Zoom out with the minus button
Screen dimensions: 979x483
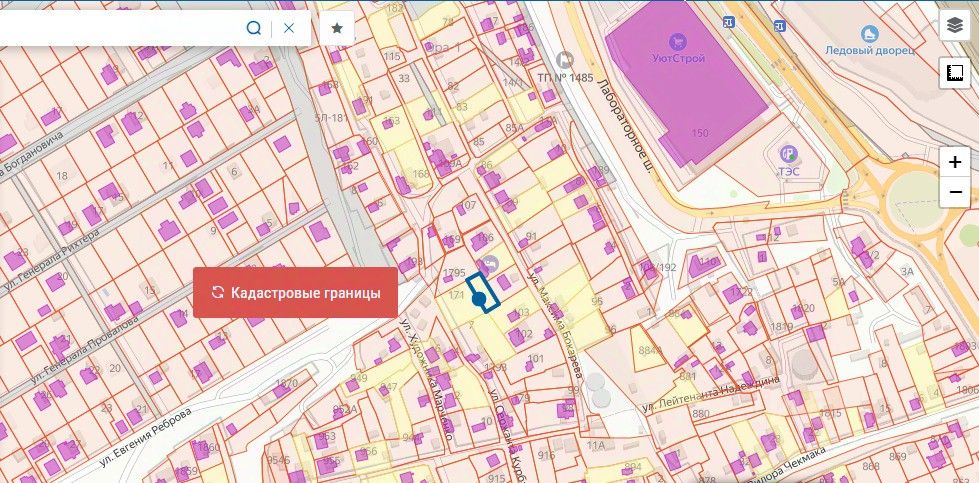tap(955, 192)
